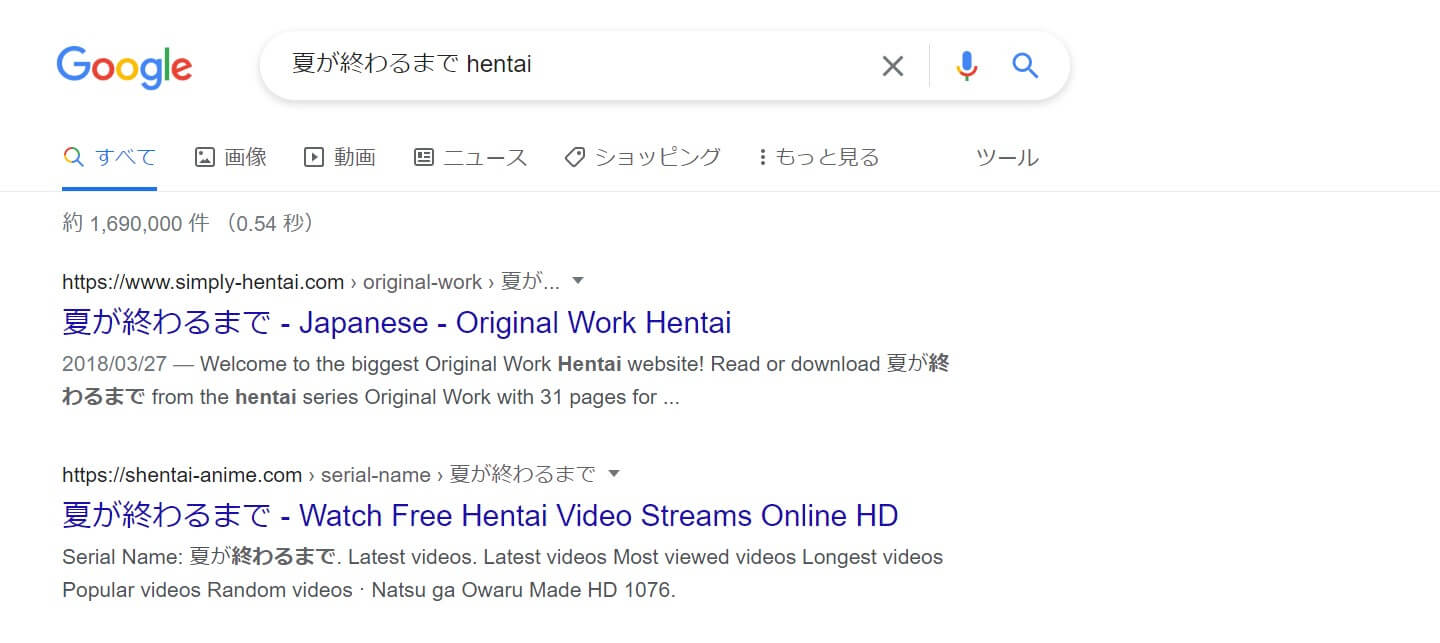Open the ツール options
The width and height of the screenshot is (1440, 643).
tap(1007, 157)
